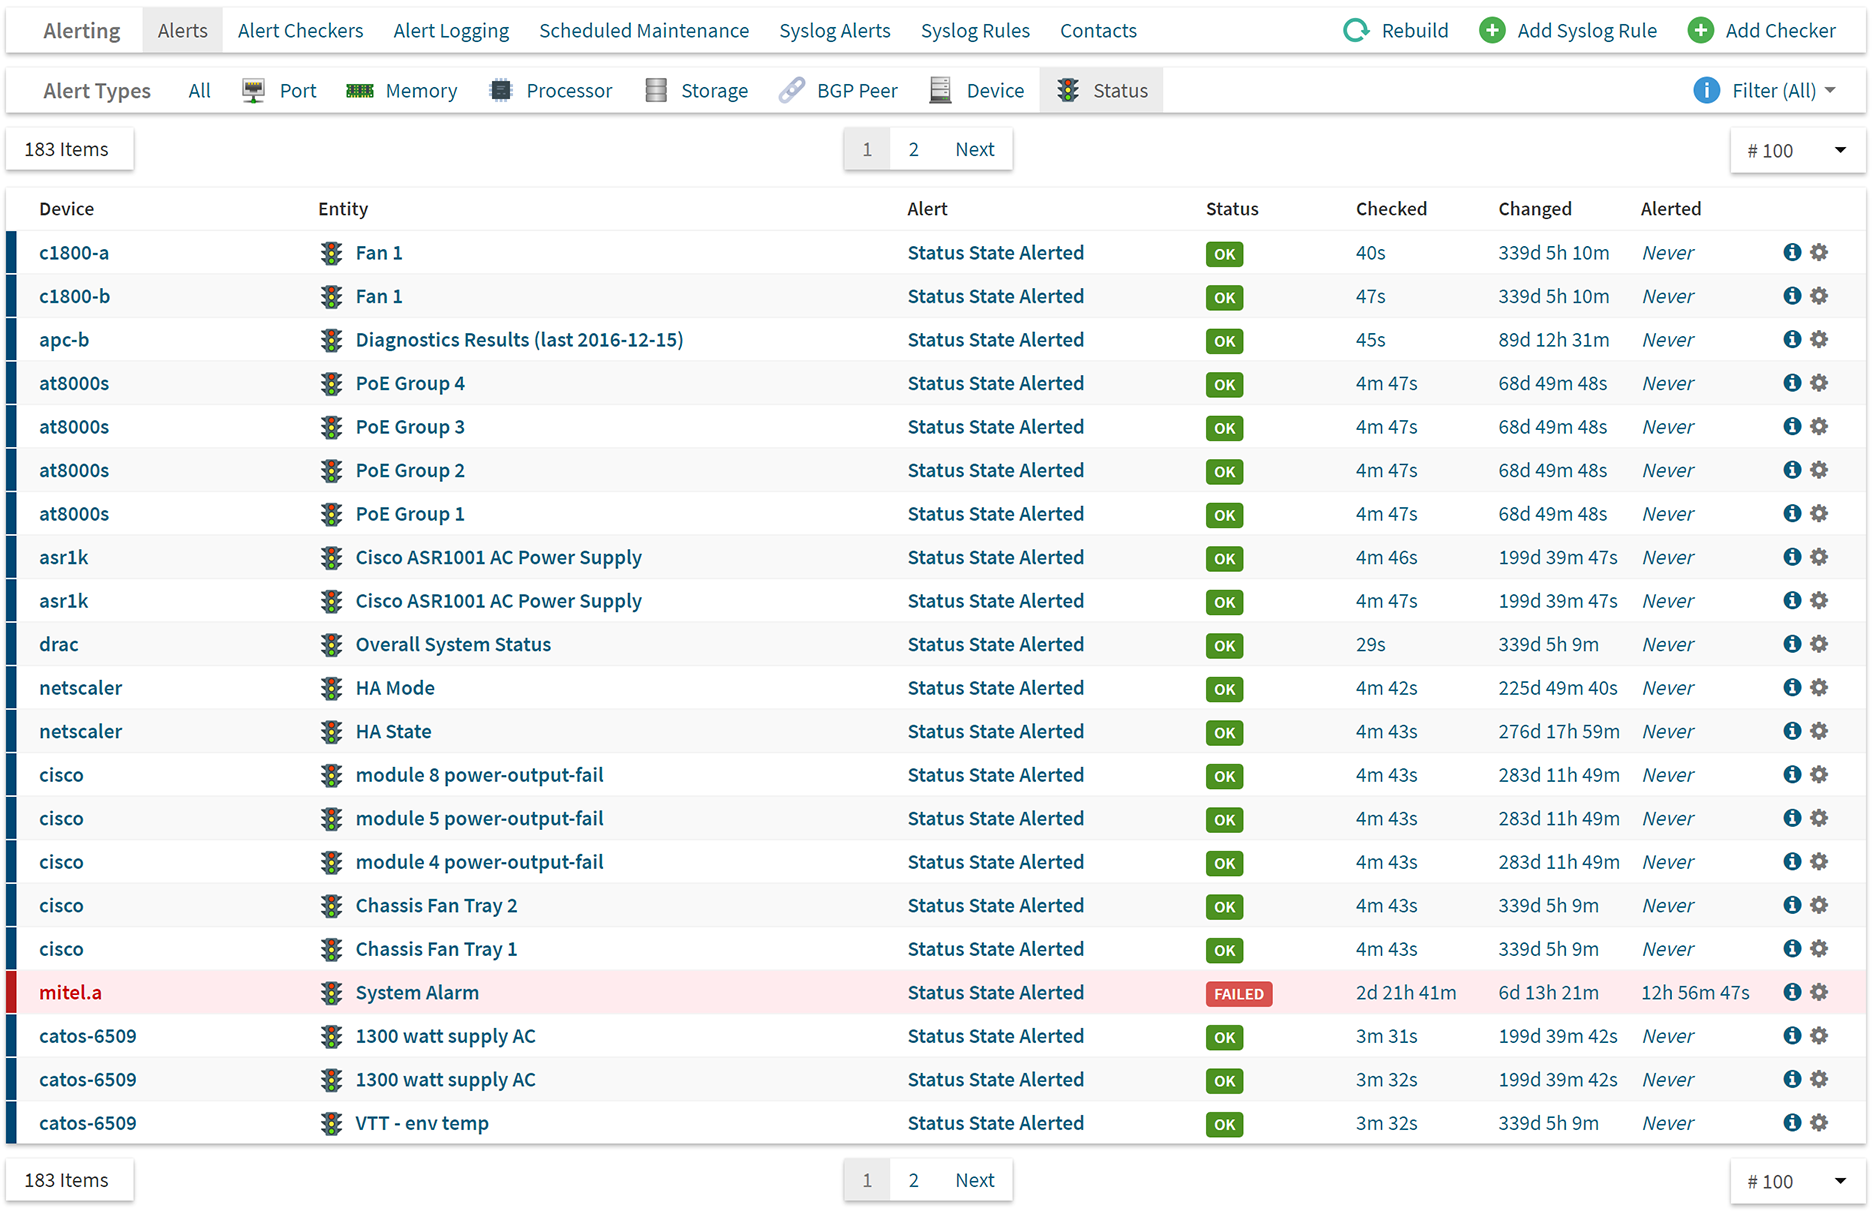
Task: Click the Add Syslog Rule plus icon
Action: click(1492, 31)
